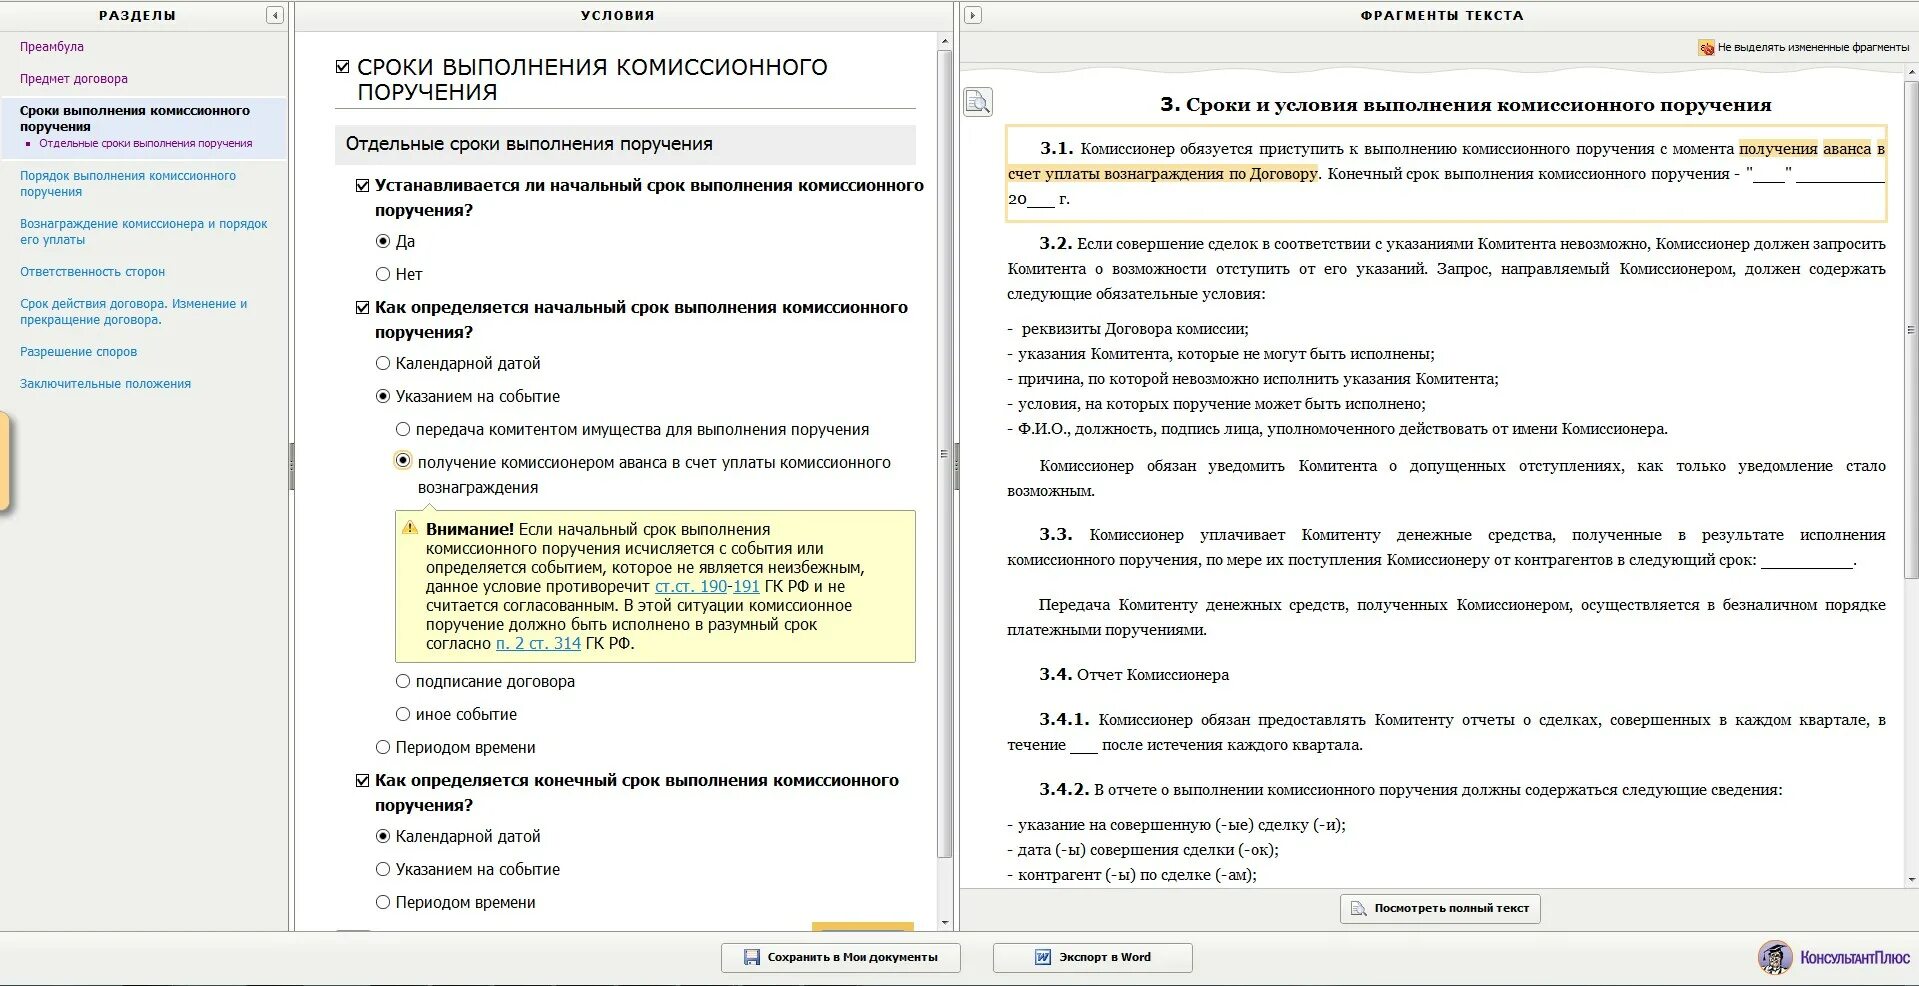
Task: Click scroll-down arrow of Условия panel
Action: click(944, 923)
